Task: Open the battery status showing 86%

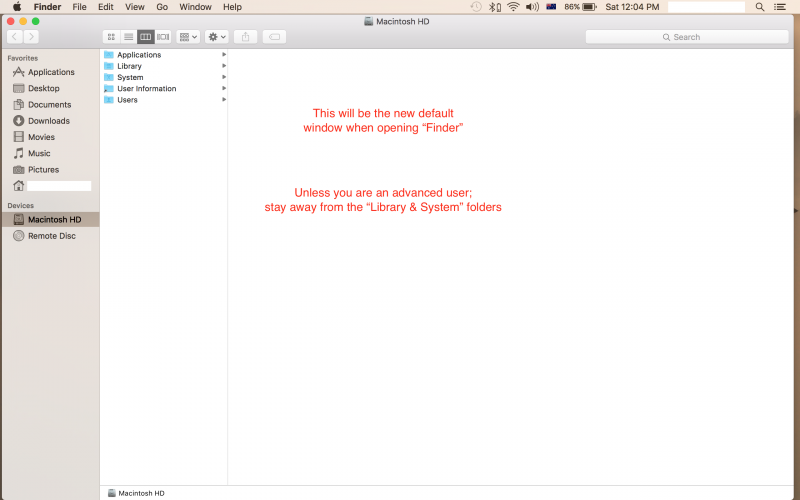Action: [580, 7]
